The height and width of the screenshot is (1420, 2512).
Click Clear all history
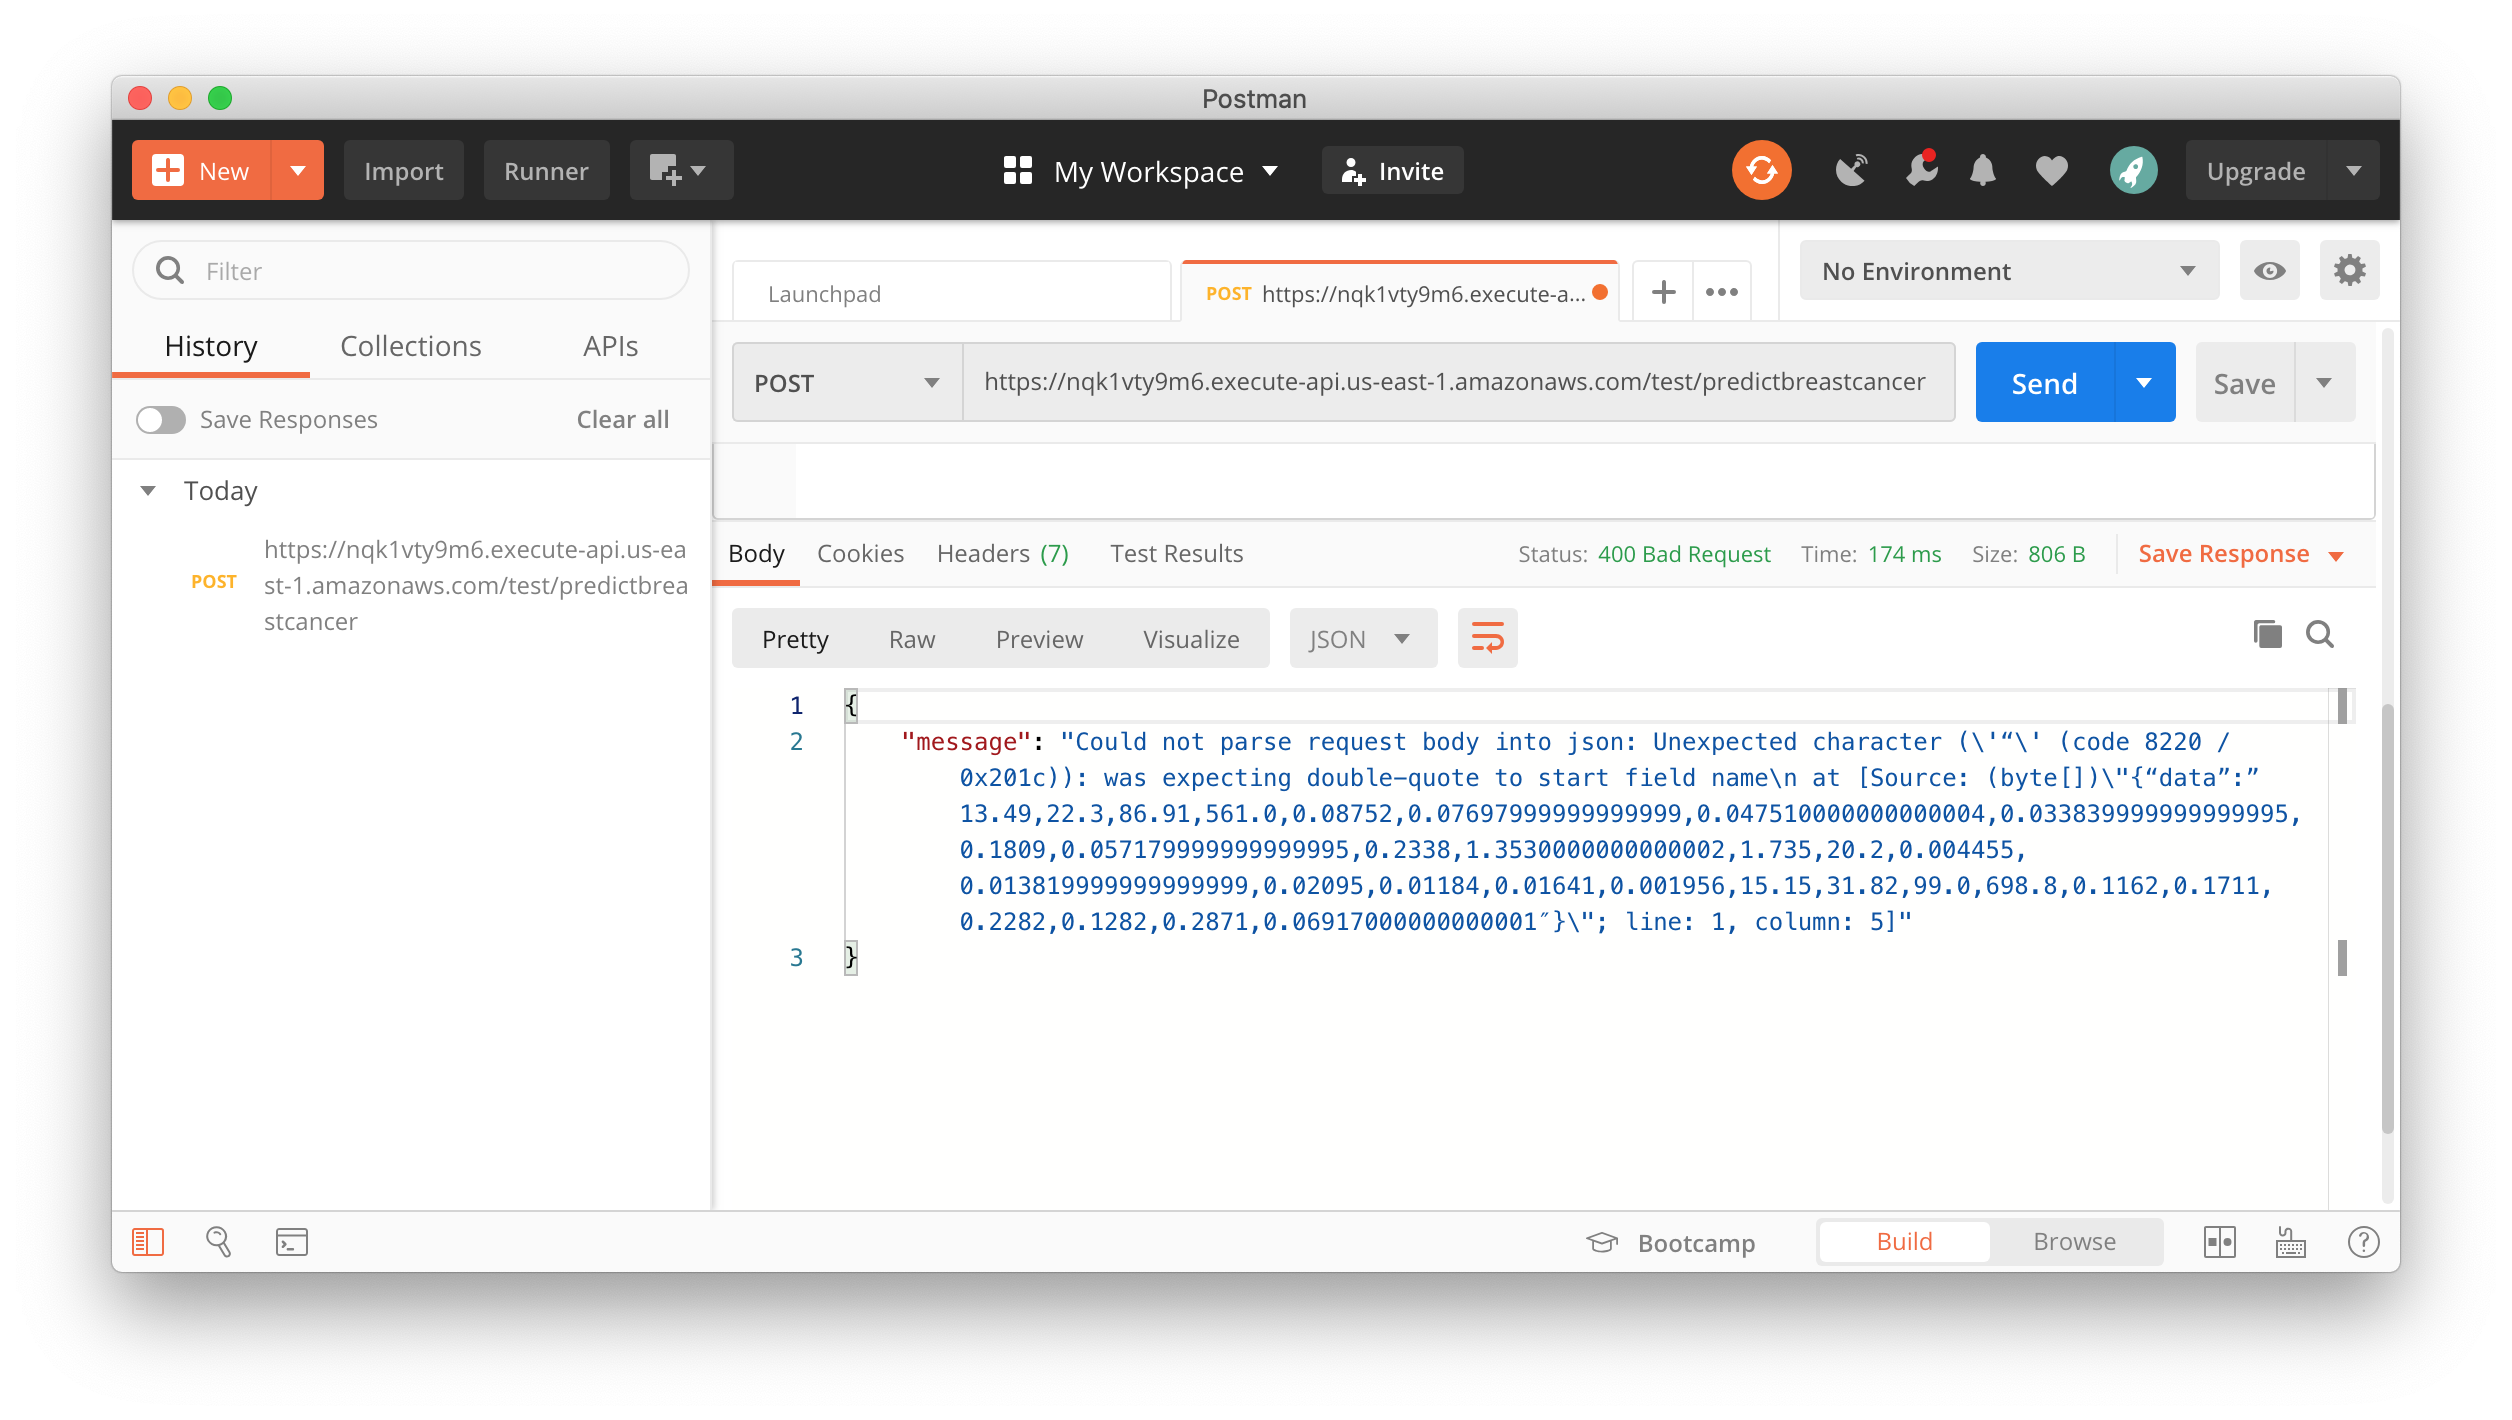click(x=622, y=419)
